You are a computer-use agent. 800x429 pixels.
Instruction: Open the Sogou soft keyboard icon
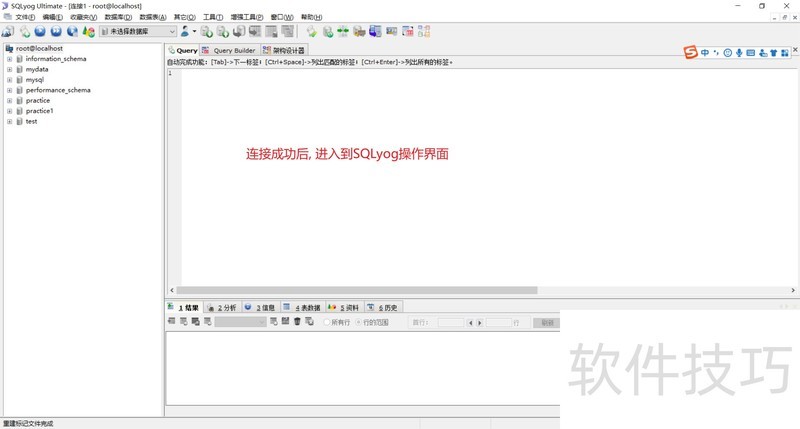point(751,53)
